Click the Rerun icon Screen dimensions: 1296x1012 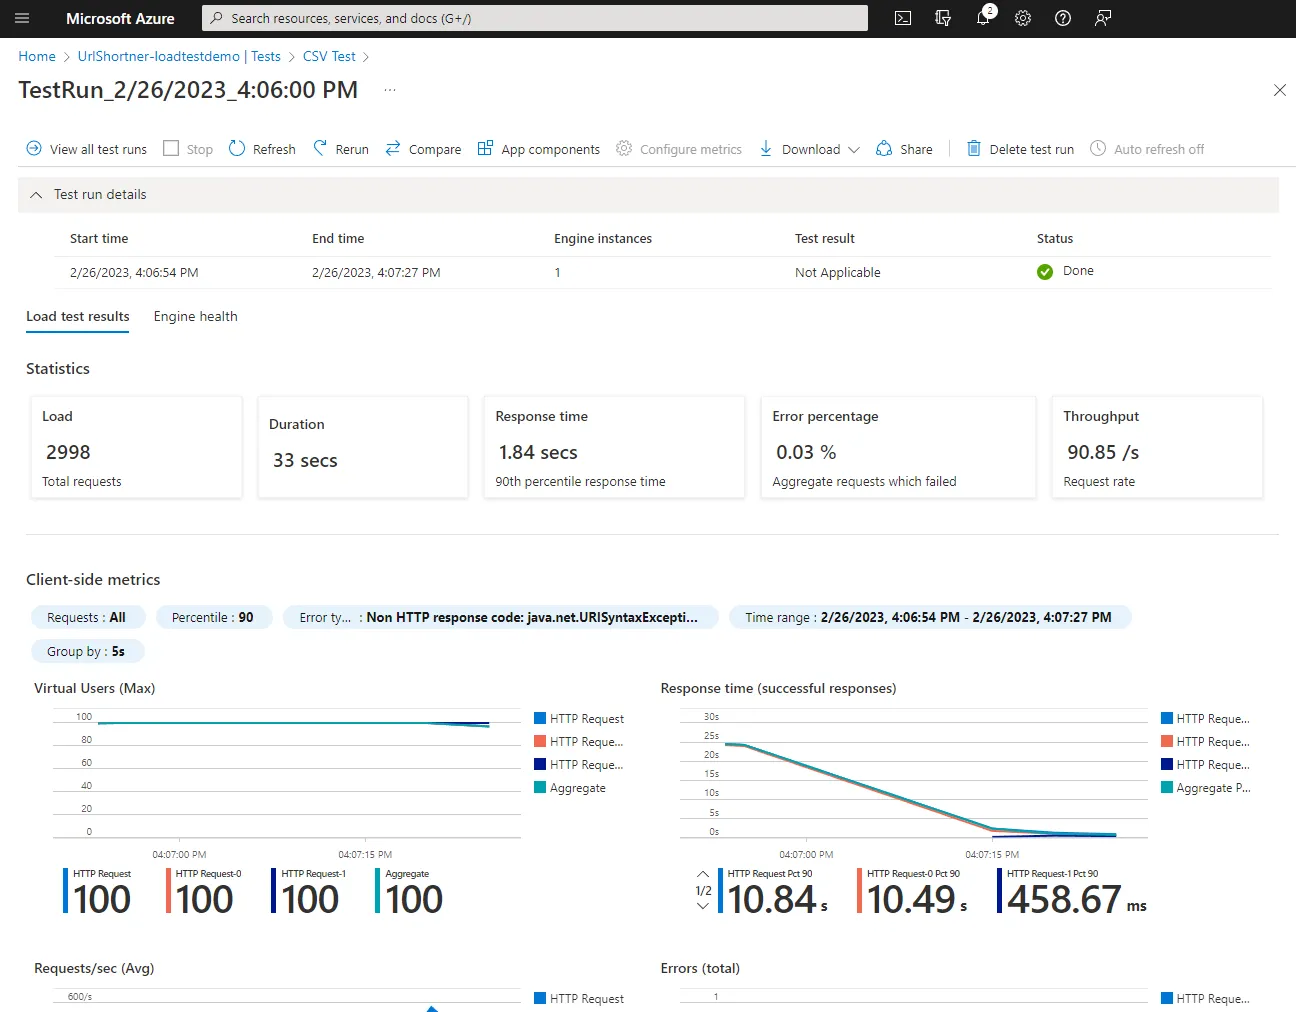[320, 148]
